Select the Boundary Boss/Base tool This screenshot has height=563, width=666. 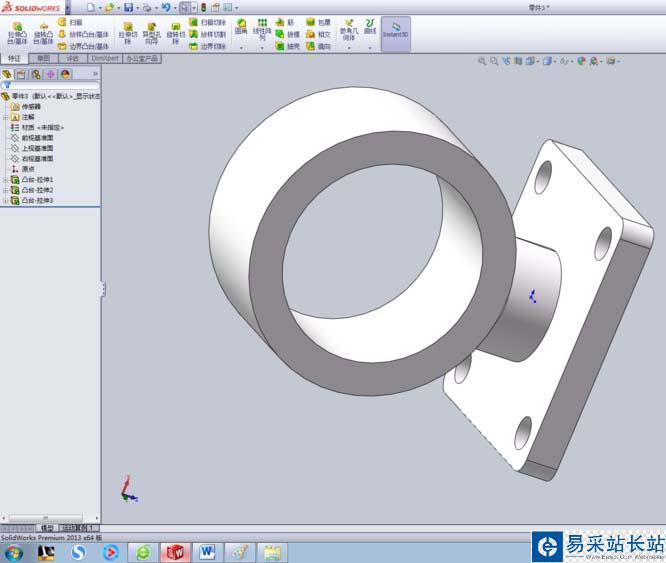[83, 46]
